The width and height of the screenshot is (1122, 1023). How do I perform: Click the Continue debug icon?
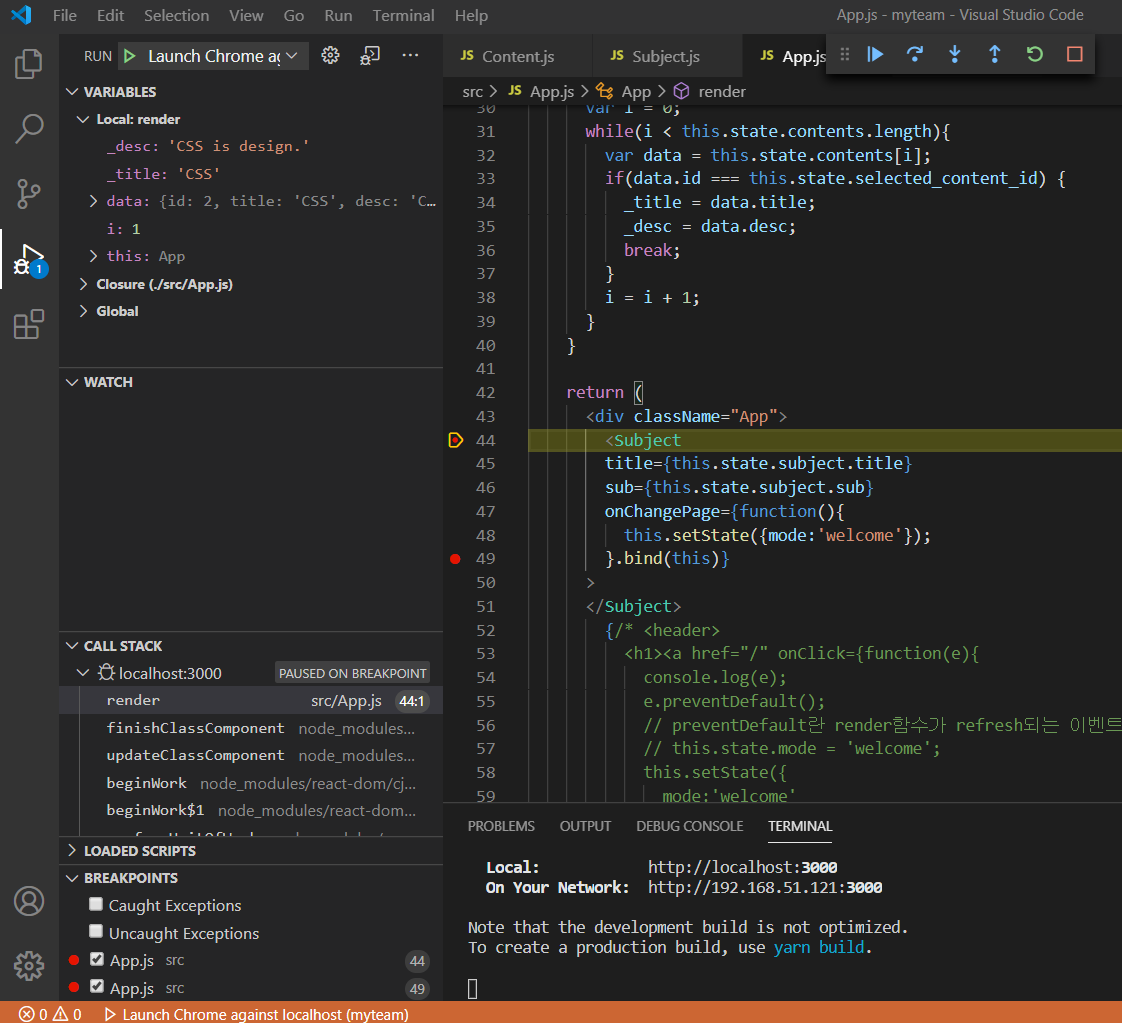874,54
